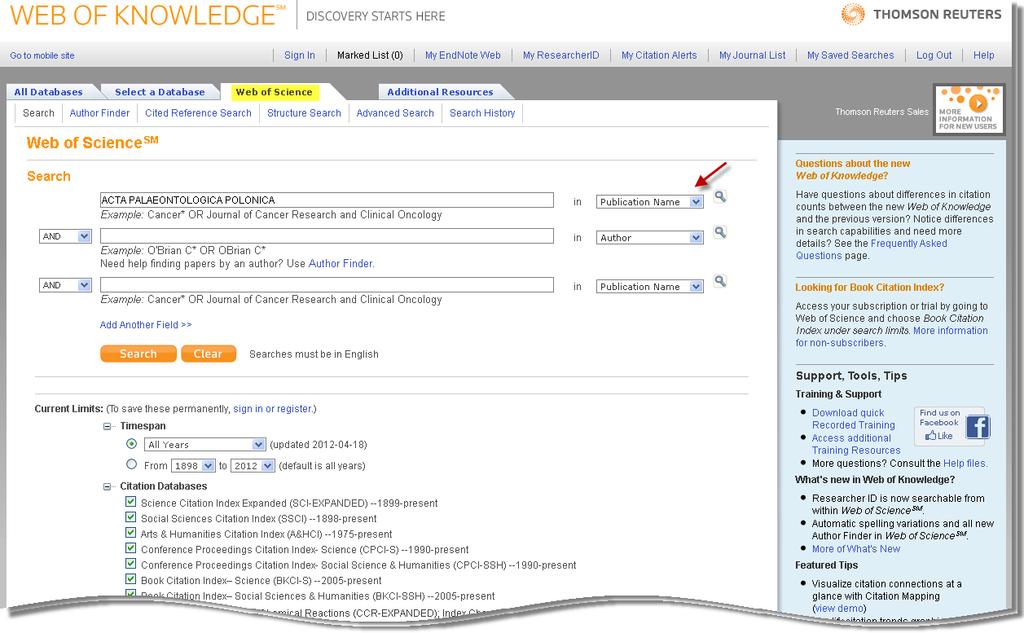Screen dimensions: 1024x633
Task: Click the Go to mobile site link
Action: click(x=42, y=56)
